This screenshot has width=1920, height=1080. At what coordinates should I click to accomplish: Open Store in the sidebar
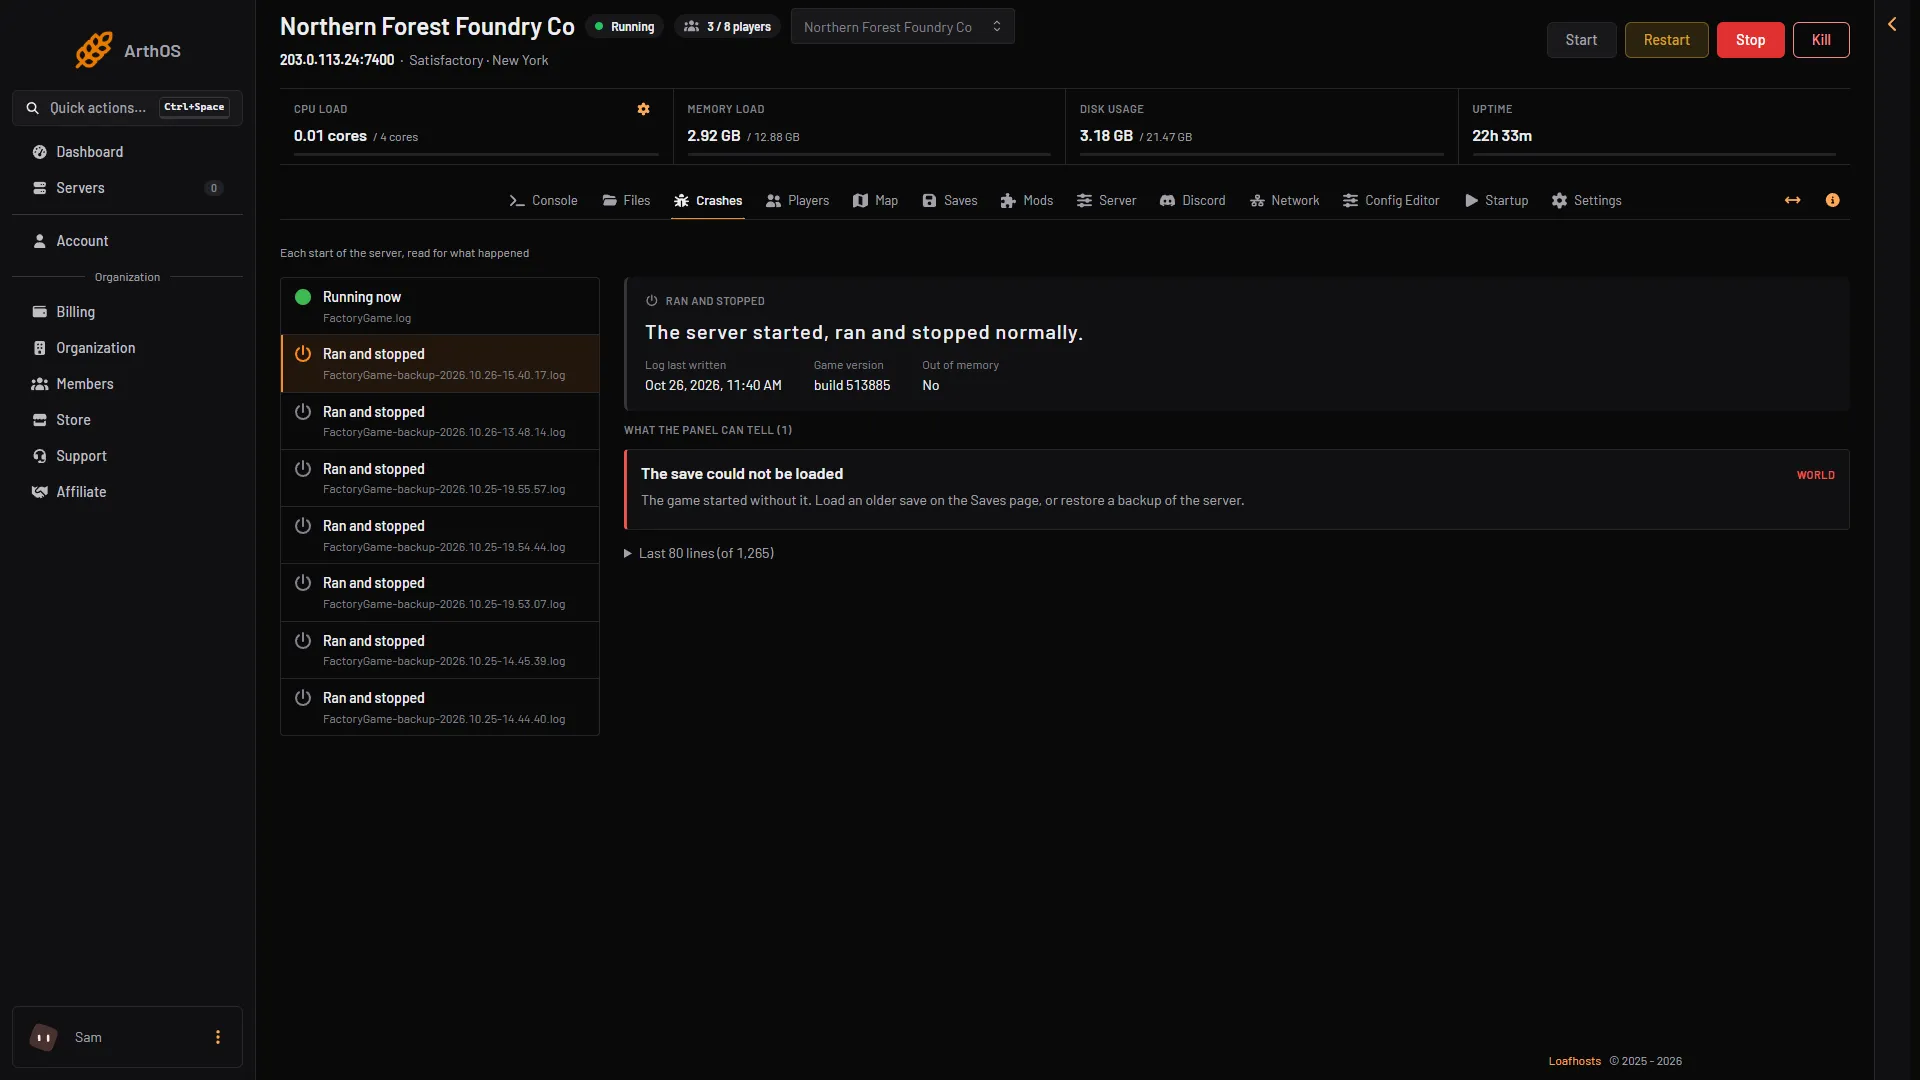[x=127, y=420]
